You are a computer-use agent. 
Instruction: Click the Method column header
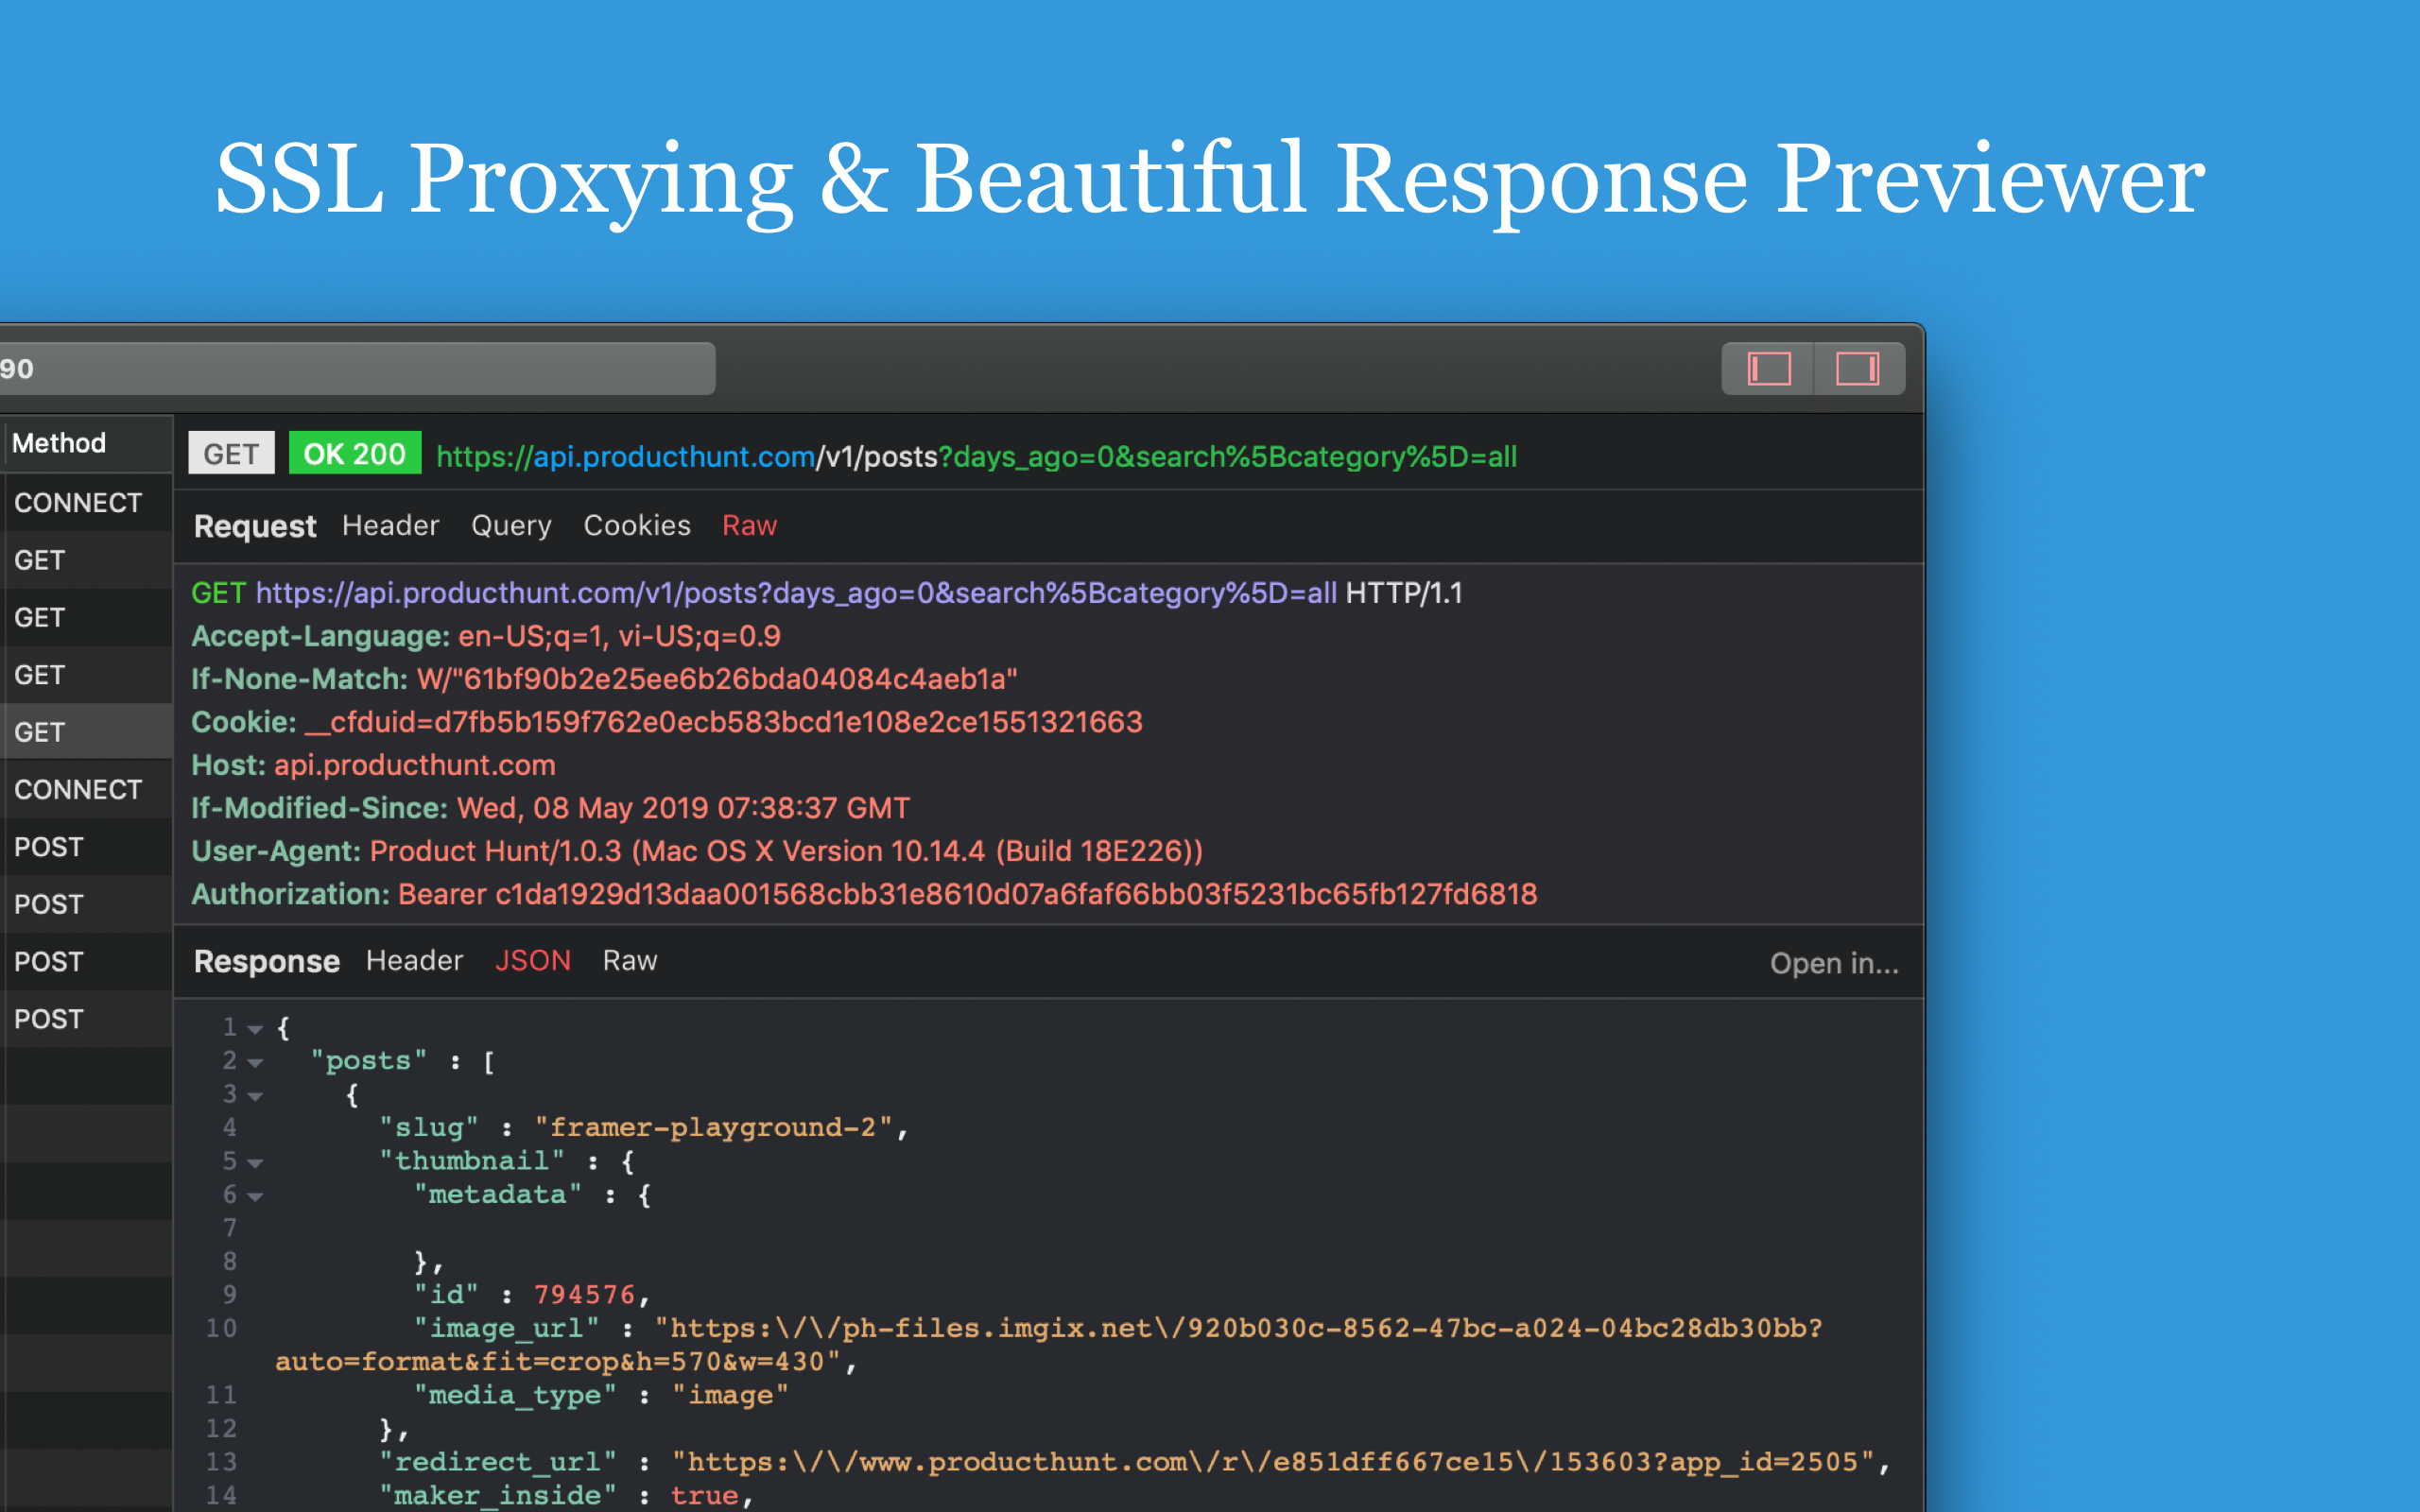point(59,443)
